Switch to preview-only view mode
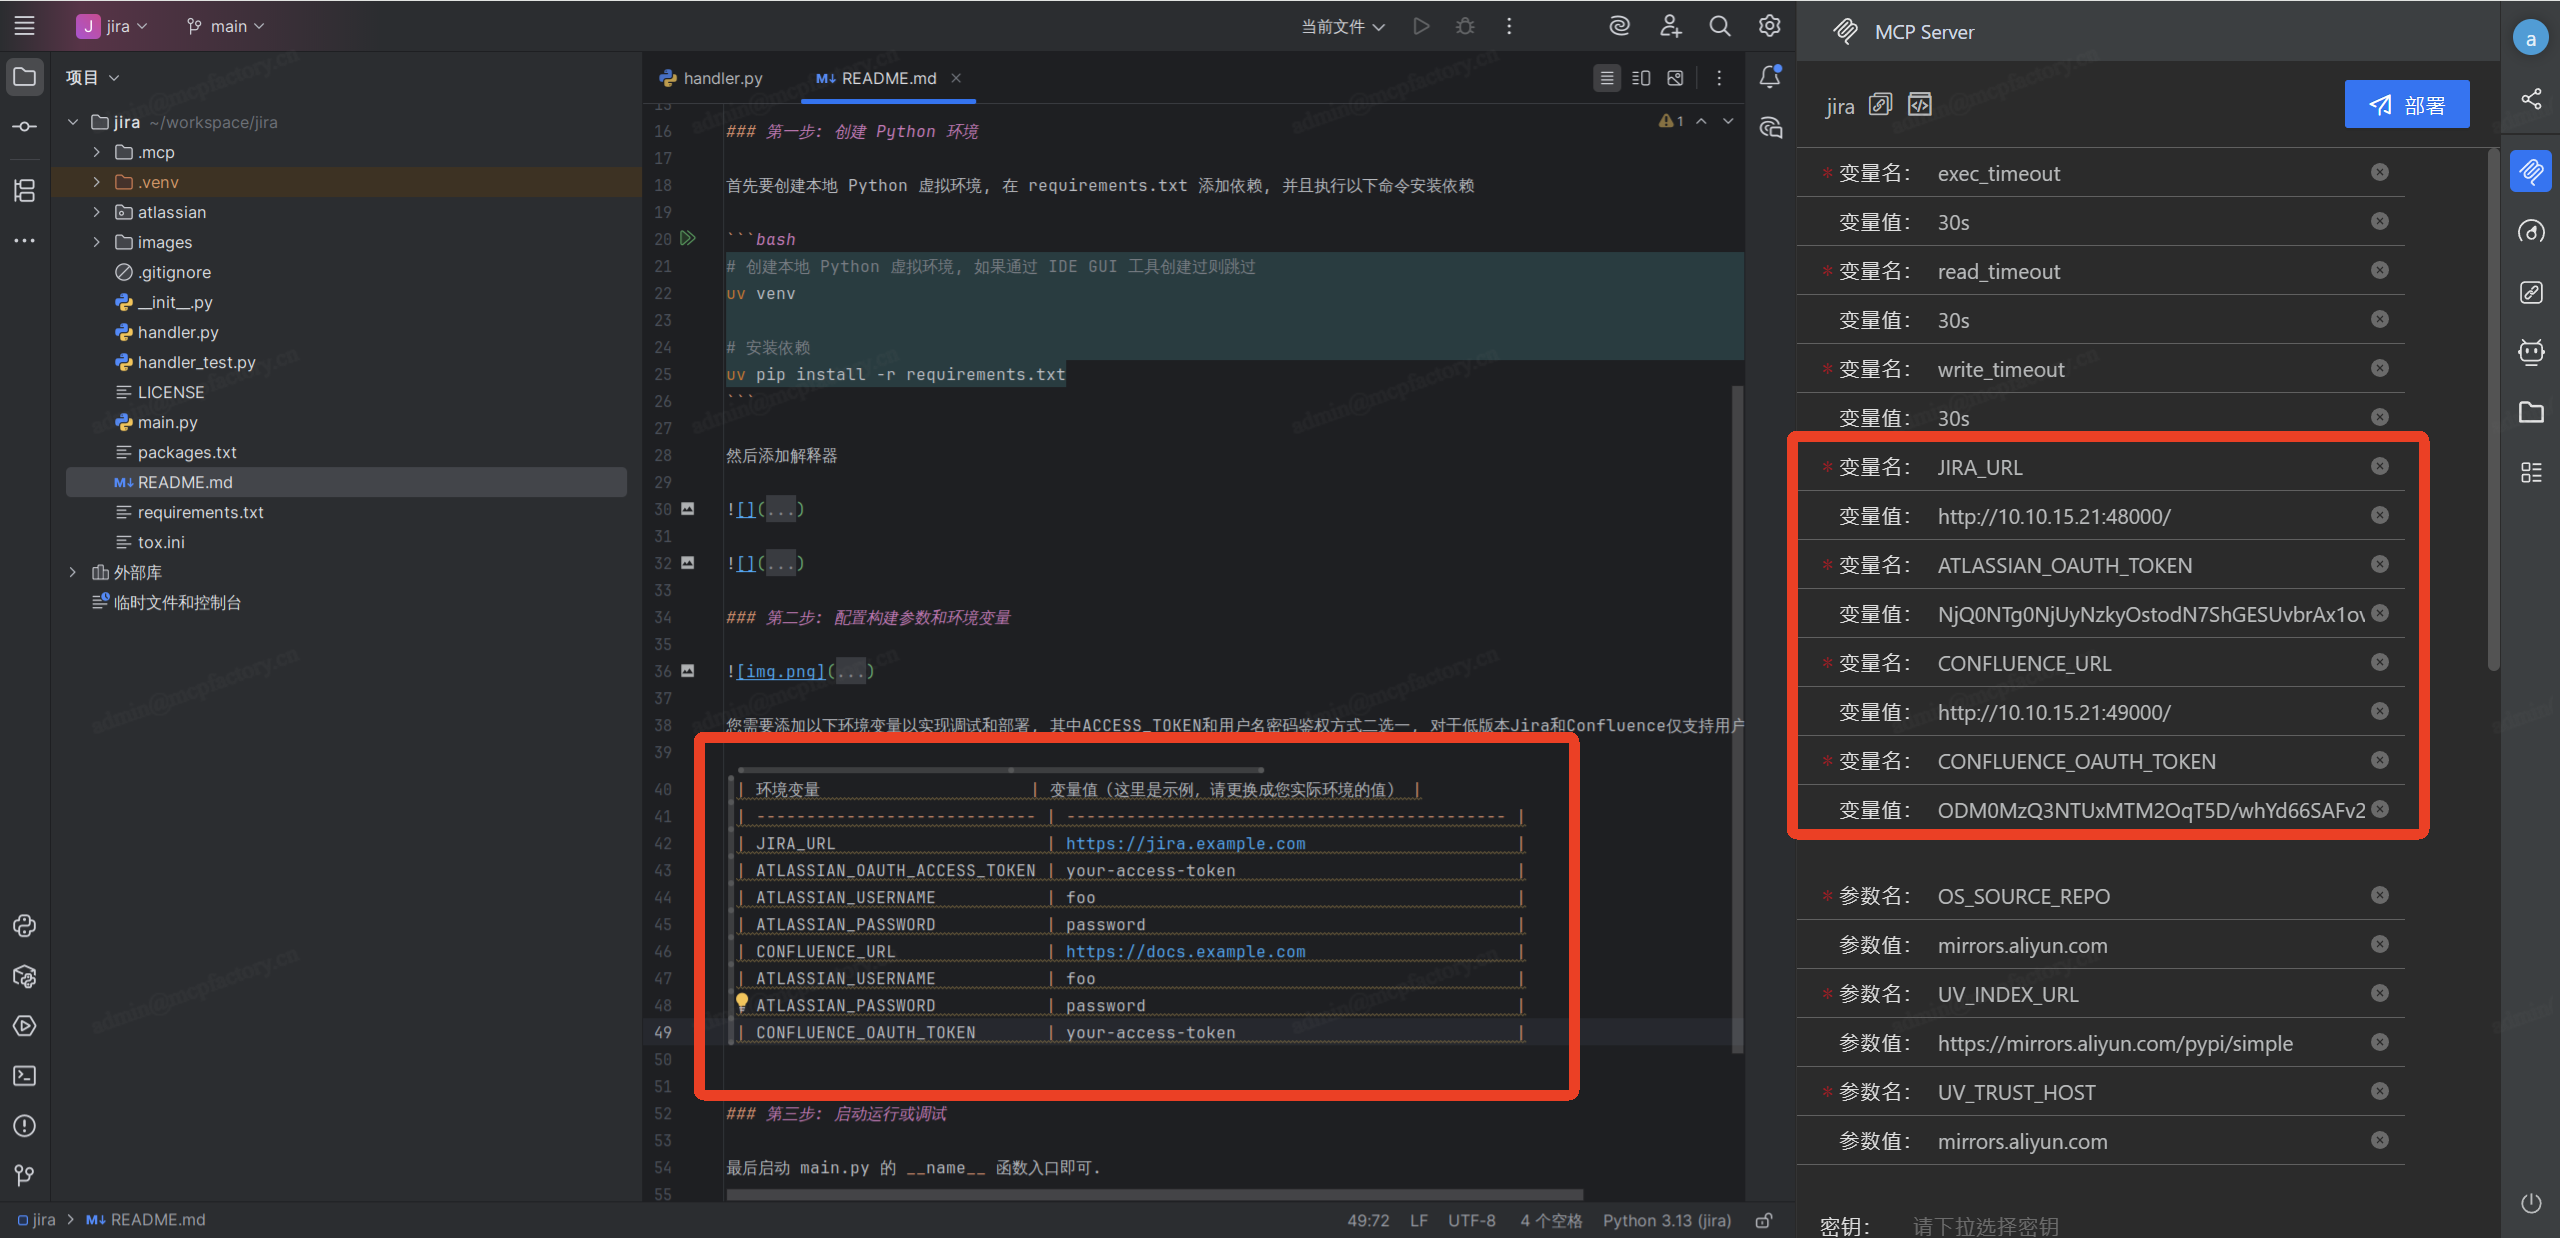Viewport: 2560px width, 1238px height. [x=1675, y=78]
